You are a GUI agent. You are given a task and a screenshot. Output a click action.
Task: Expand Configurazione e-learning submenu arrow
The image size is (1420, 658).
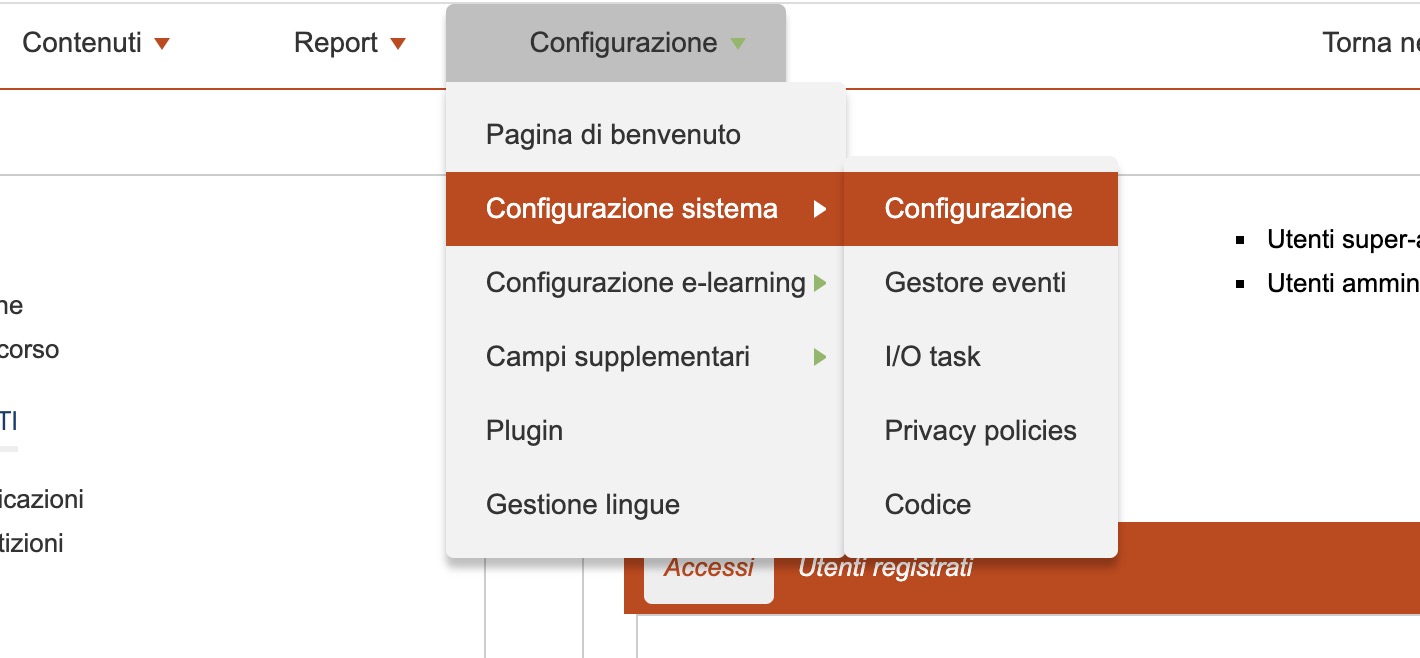820,283
